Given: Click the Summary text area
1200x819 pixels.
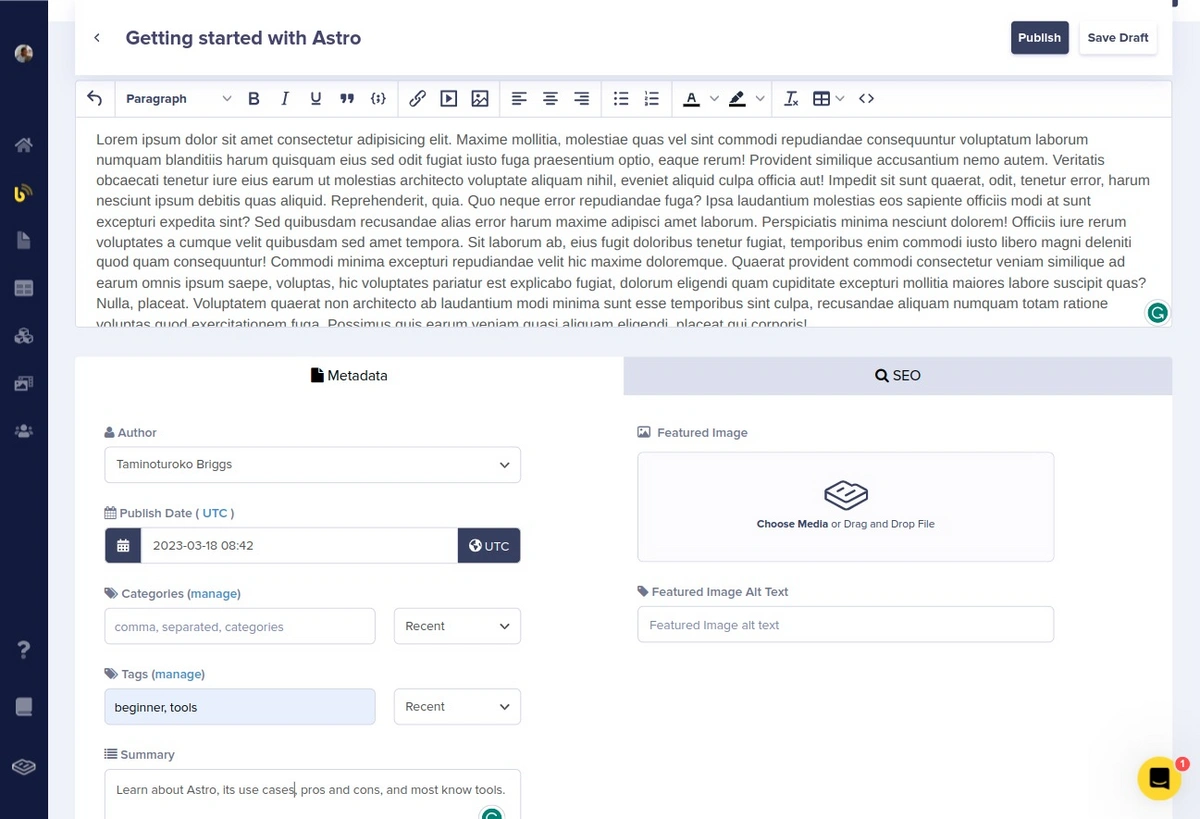Looking at the screenshot, I should pyautogui.click(x=312, y=794).
